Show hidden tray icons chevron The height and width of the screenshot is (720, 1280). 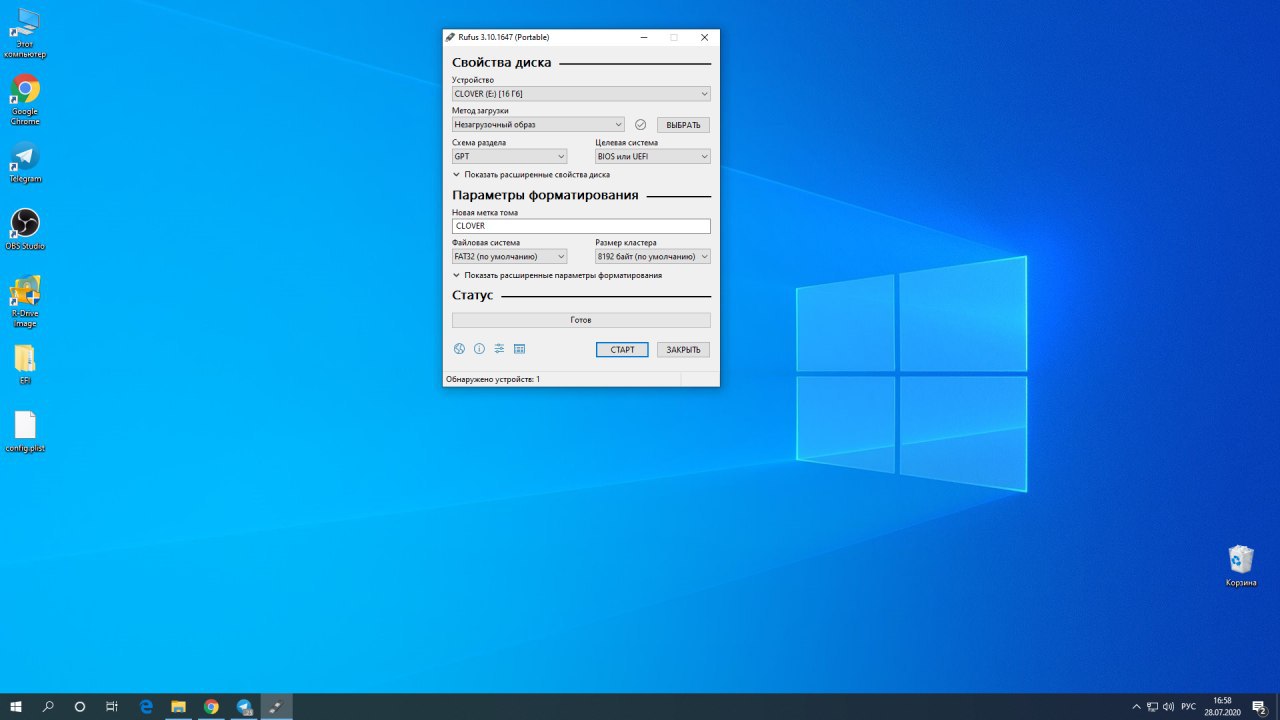pyautogui.click(x=1136, y=706)
